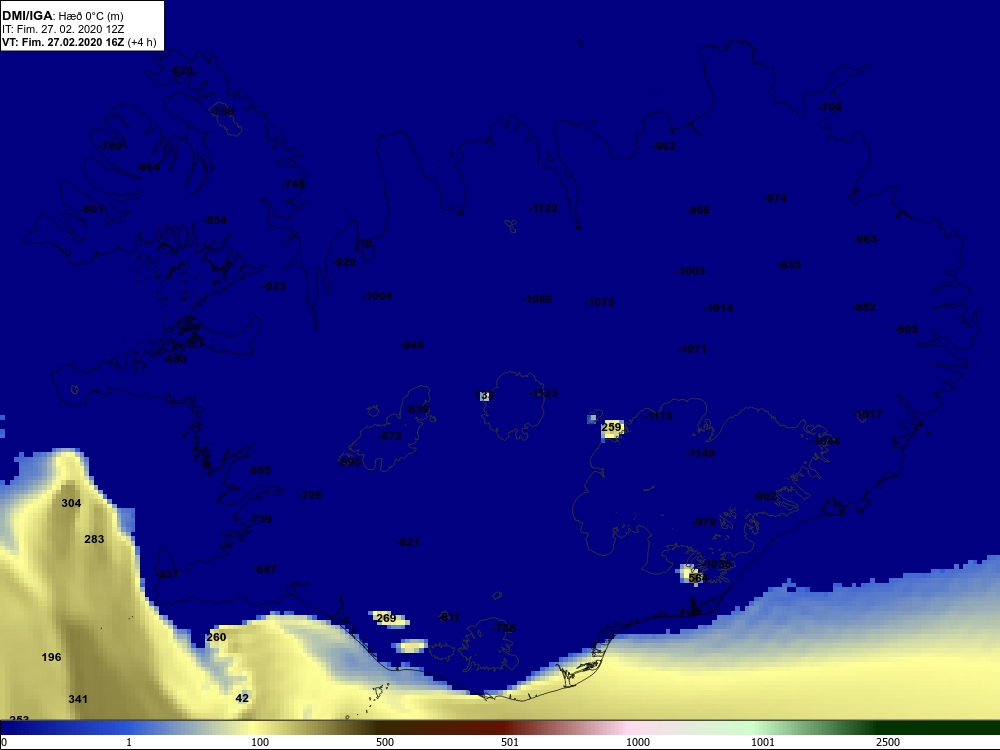
Task: Click the -683 value label
Action: point(176,359)
